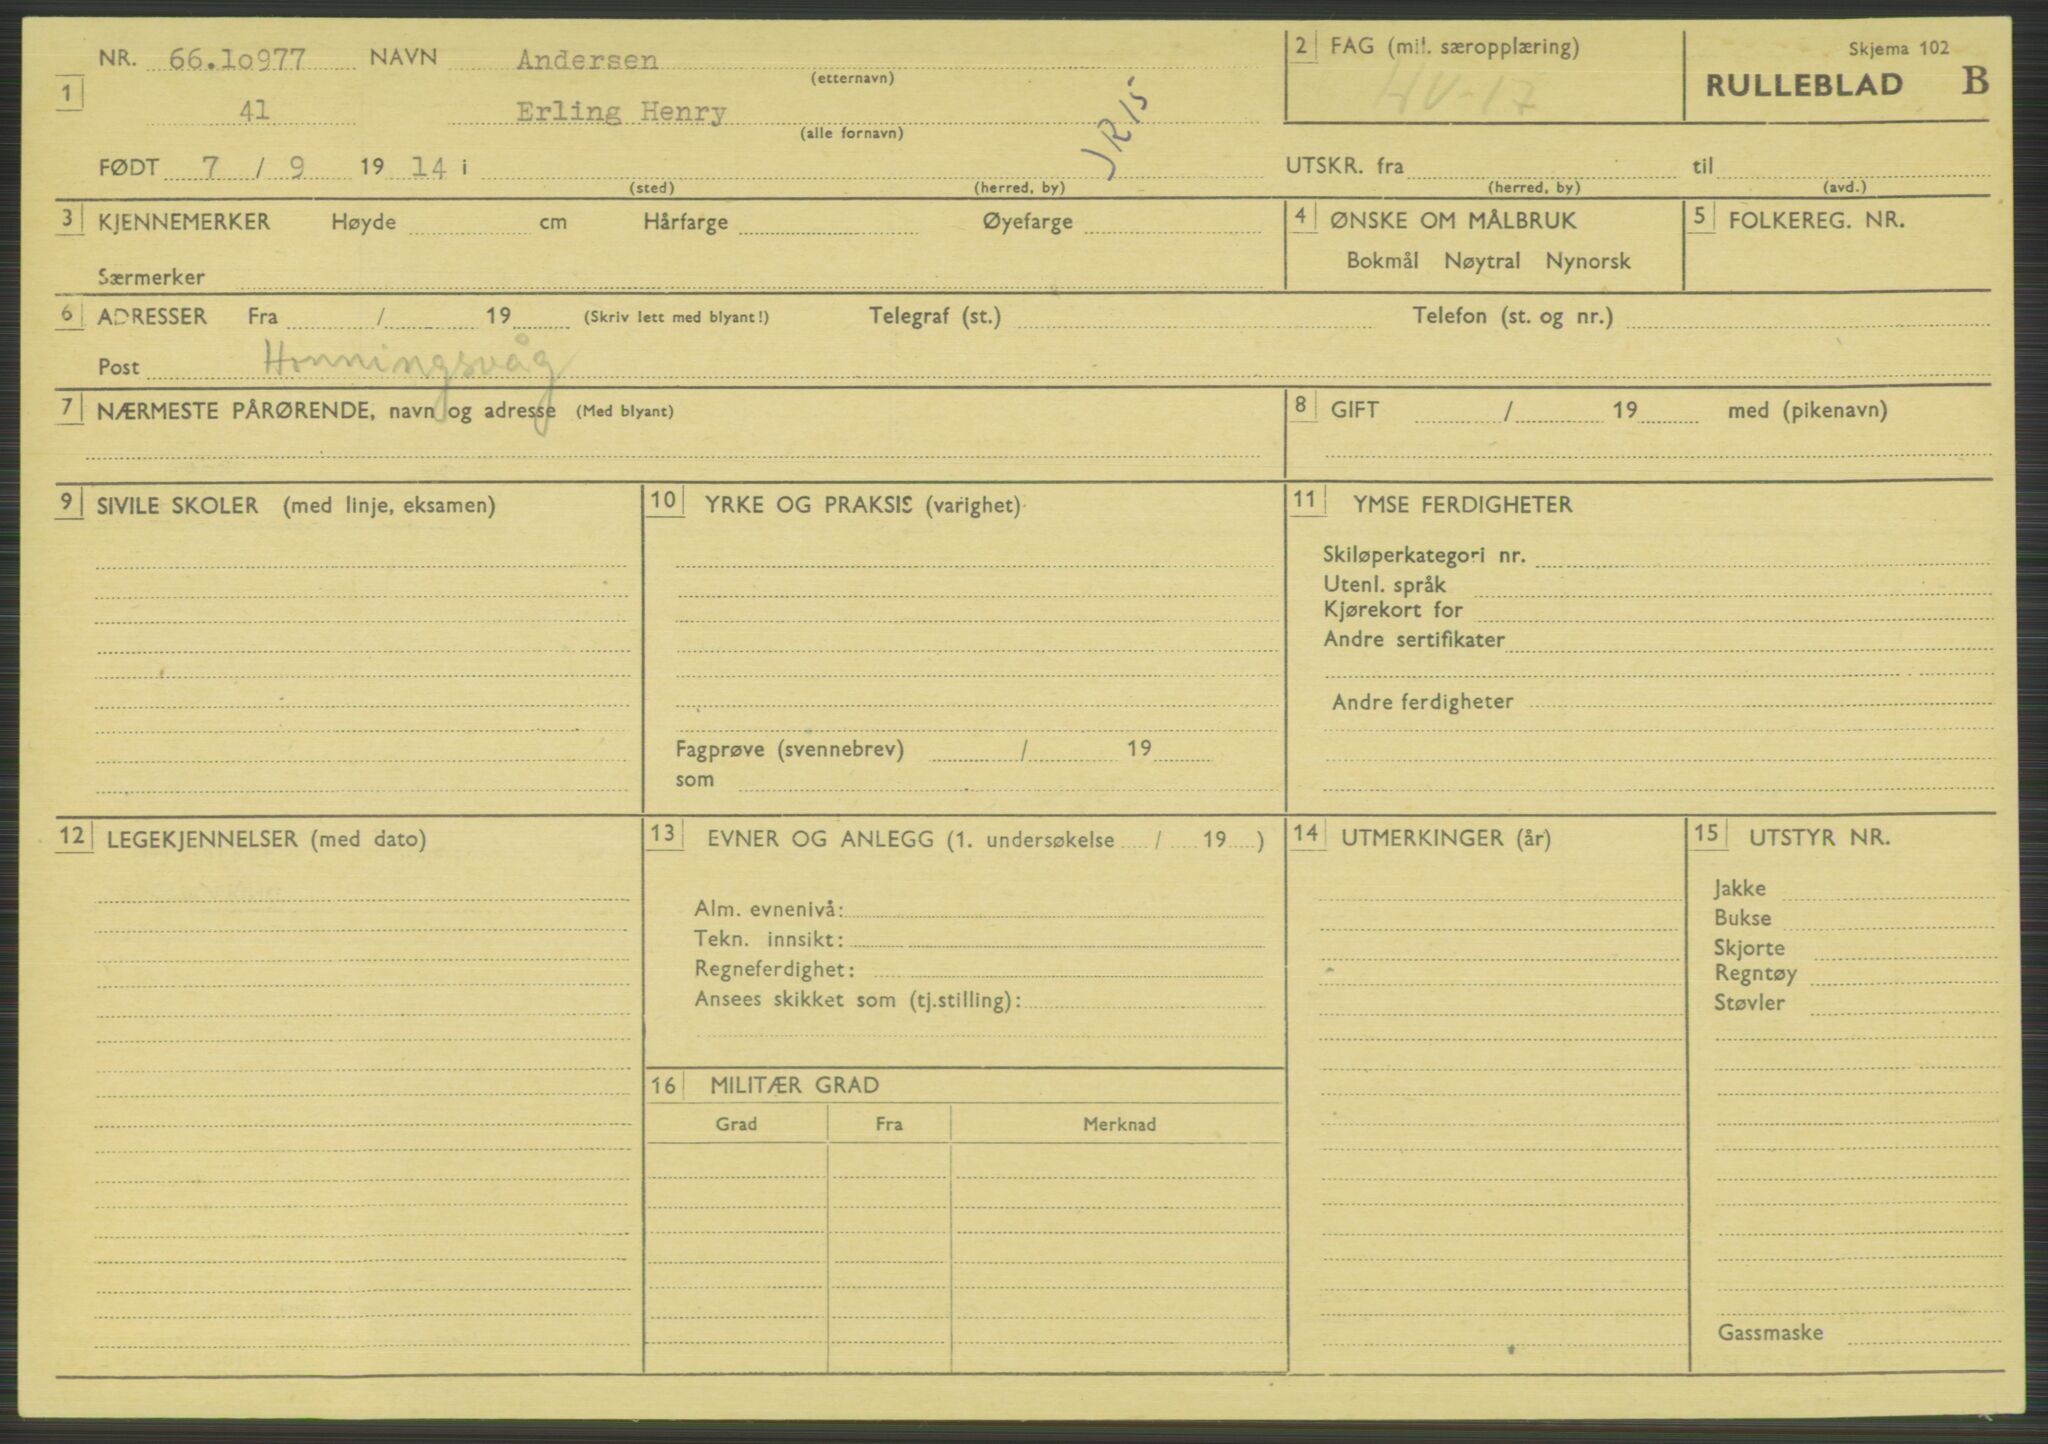This screenshot has width=2048, height=1444.
Task: Click the 'Fagprøve (svennebrev)' label
Action: (790, 749)
